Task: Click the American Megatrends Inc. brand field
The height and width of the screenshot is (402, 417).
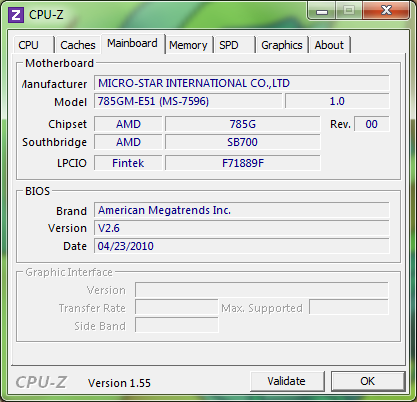Action: [x=242, y=210]
